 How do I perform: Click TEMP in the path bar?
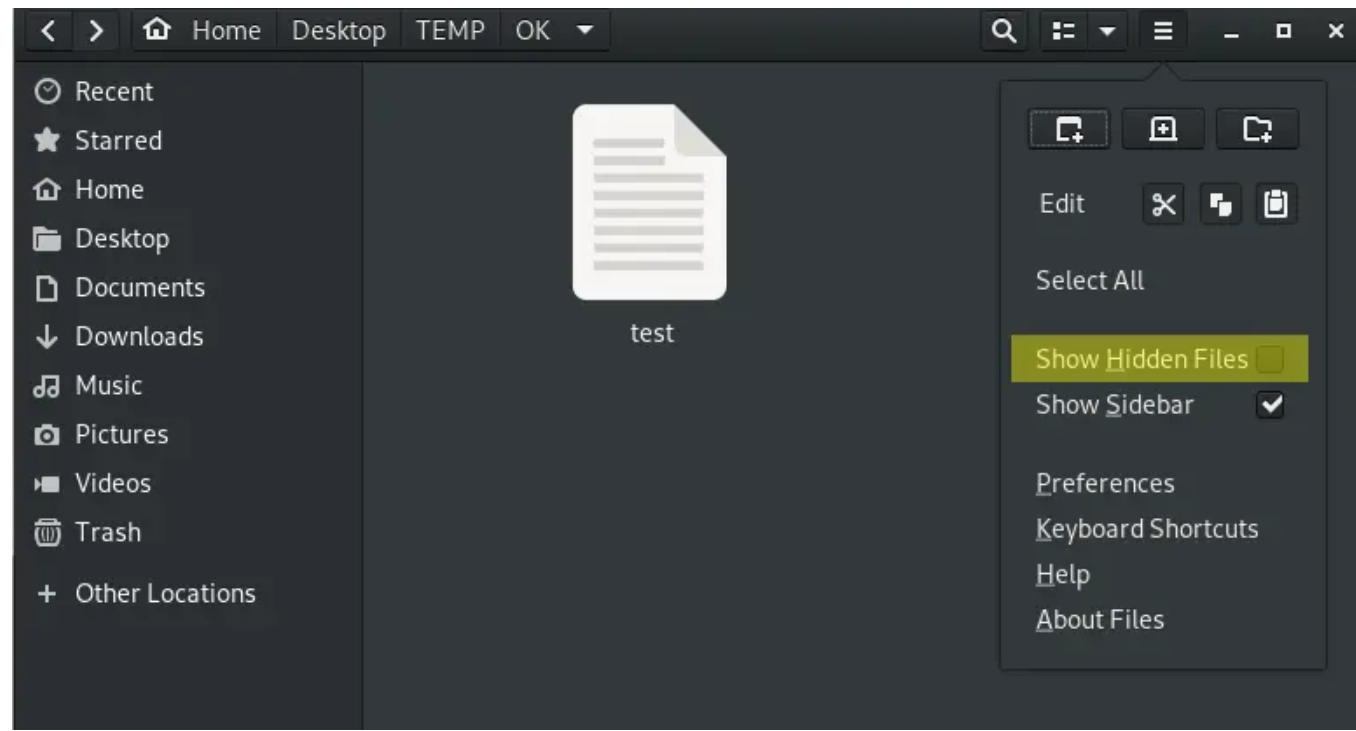pos(450,31)
